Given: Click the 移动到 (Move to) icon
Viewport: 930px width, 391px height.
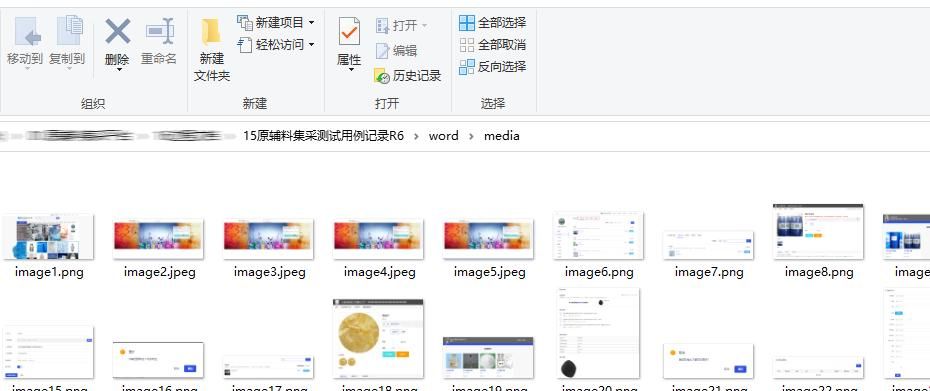Looking at the screenshot, I should pyautogui.click(x=27, y=32).
